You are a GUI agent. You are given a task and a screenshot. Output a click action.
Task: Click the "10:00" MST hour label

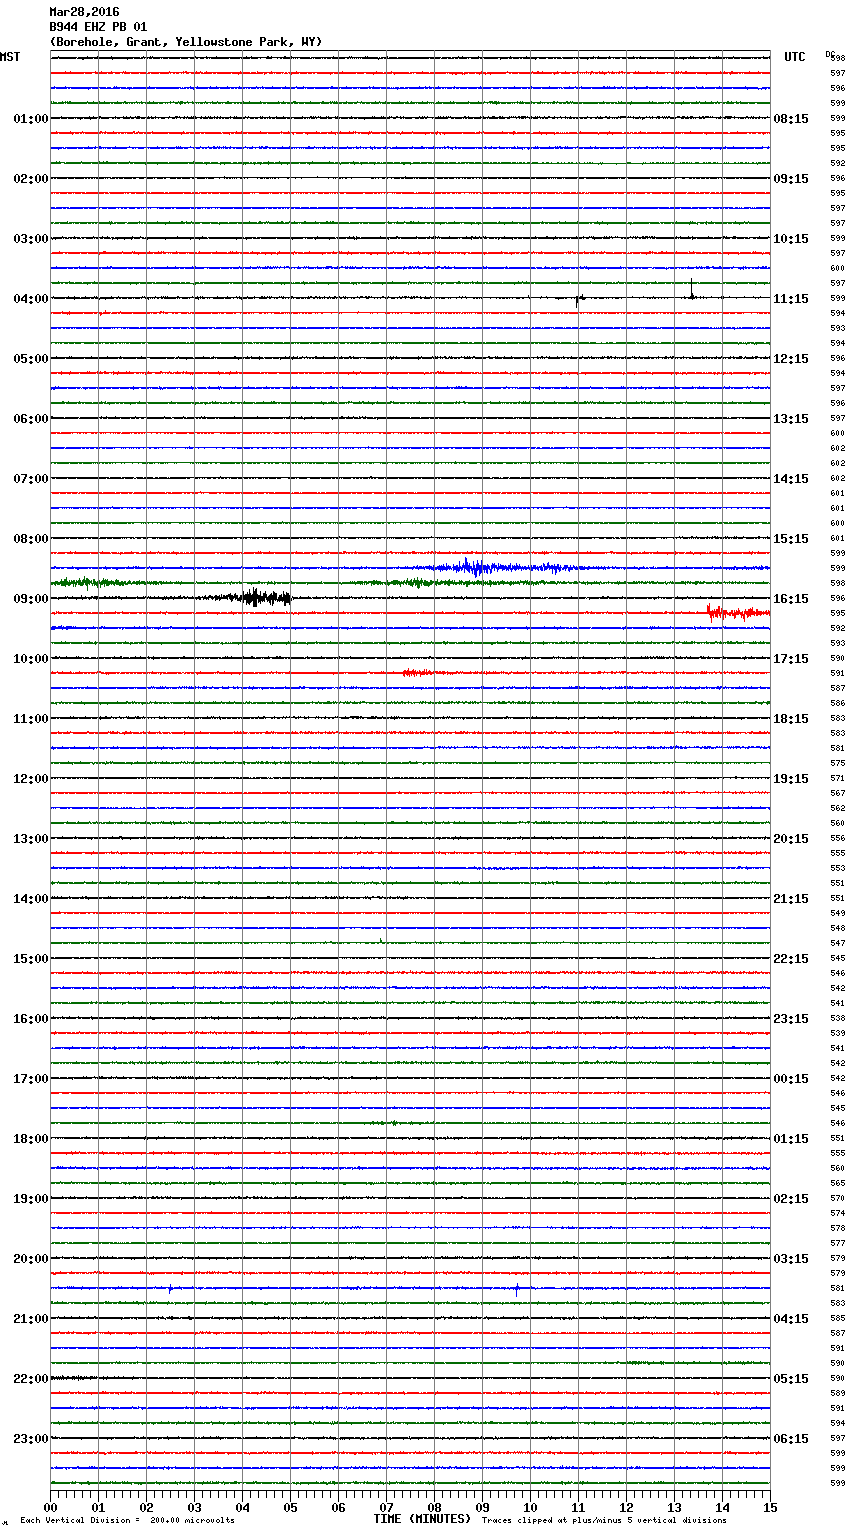(30, 659)
